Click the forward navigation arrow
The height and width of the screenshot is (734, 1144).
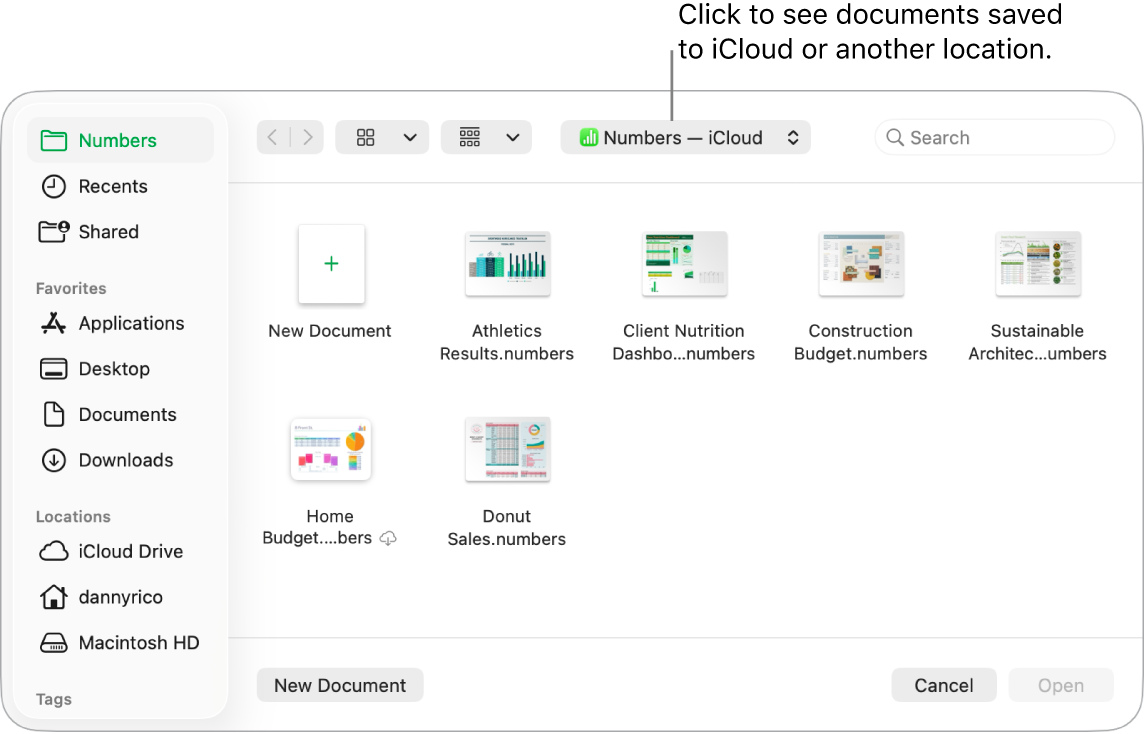(308, 137)
